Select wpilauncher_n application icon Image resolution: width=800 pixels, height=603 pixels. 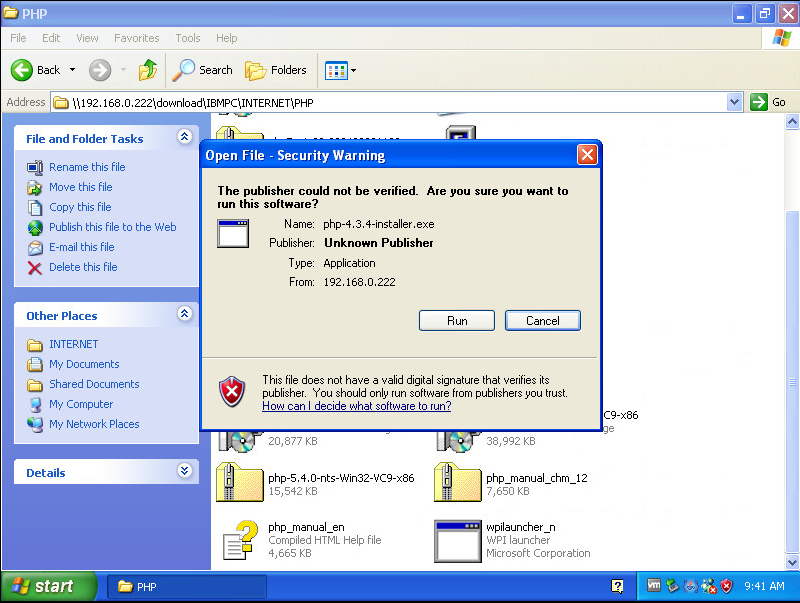[x=458, y=541]
